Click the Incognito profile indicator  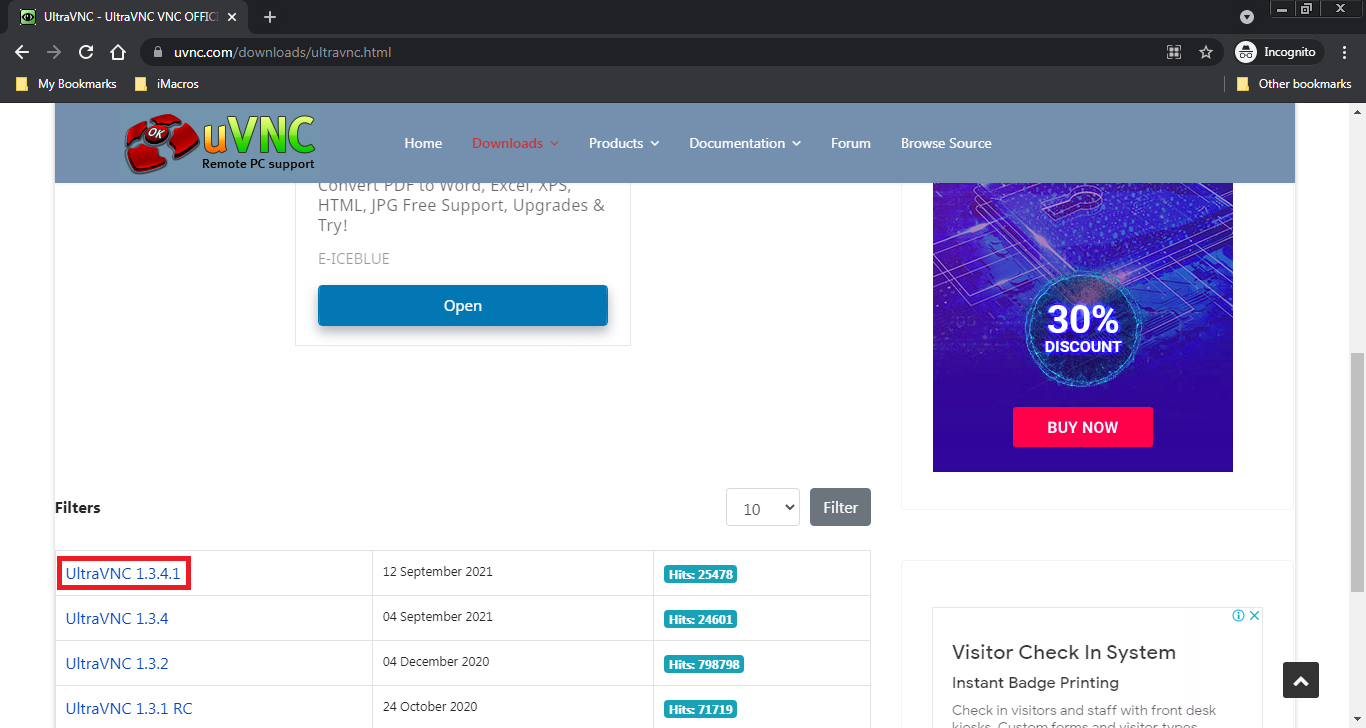tap(1279, 52)
